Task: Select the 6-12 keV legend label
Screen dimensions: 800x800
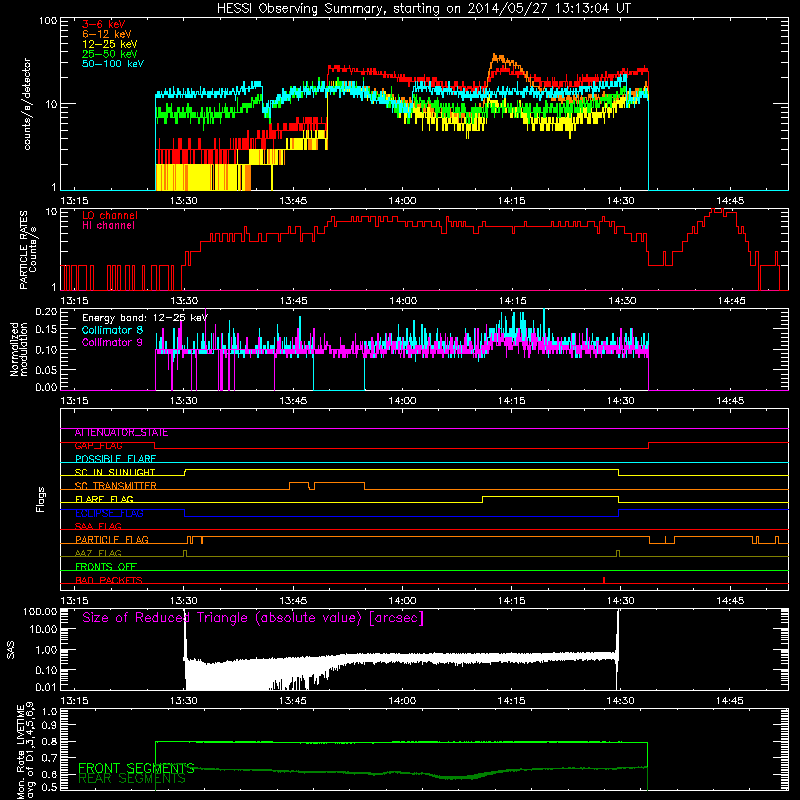Action: click(107, 34)
